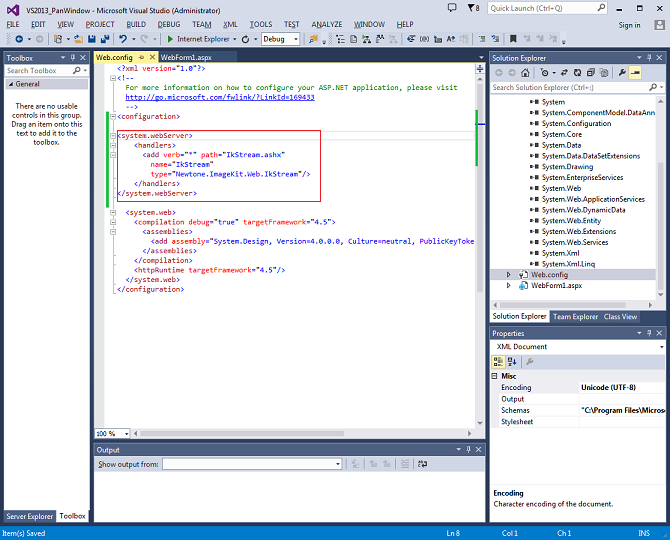
Task: Open the FILE menu
Action: [x=13, y=25]
